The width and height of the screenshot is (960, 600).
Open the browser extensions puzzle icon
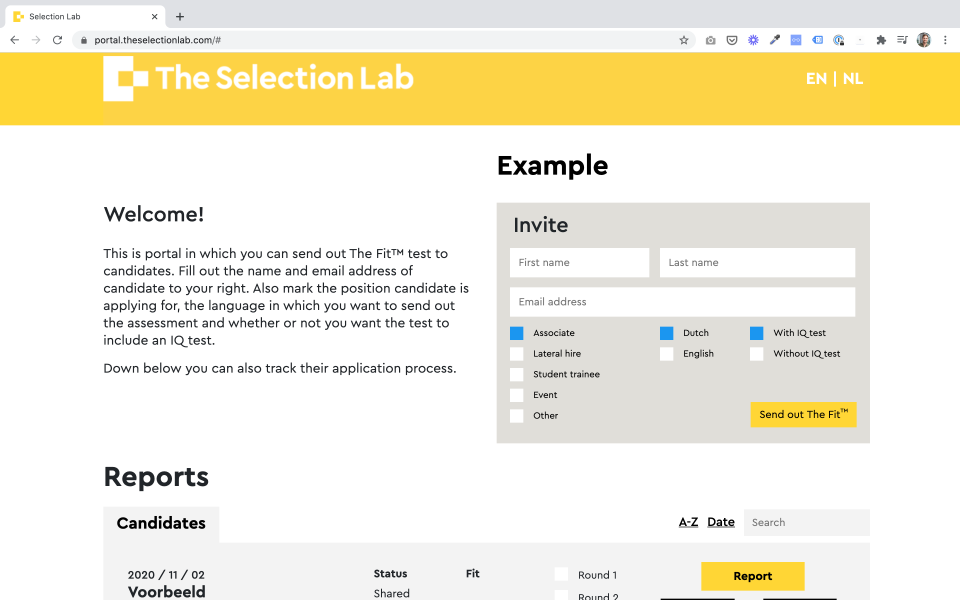880,40
